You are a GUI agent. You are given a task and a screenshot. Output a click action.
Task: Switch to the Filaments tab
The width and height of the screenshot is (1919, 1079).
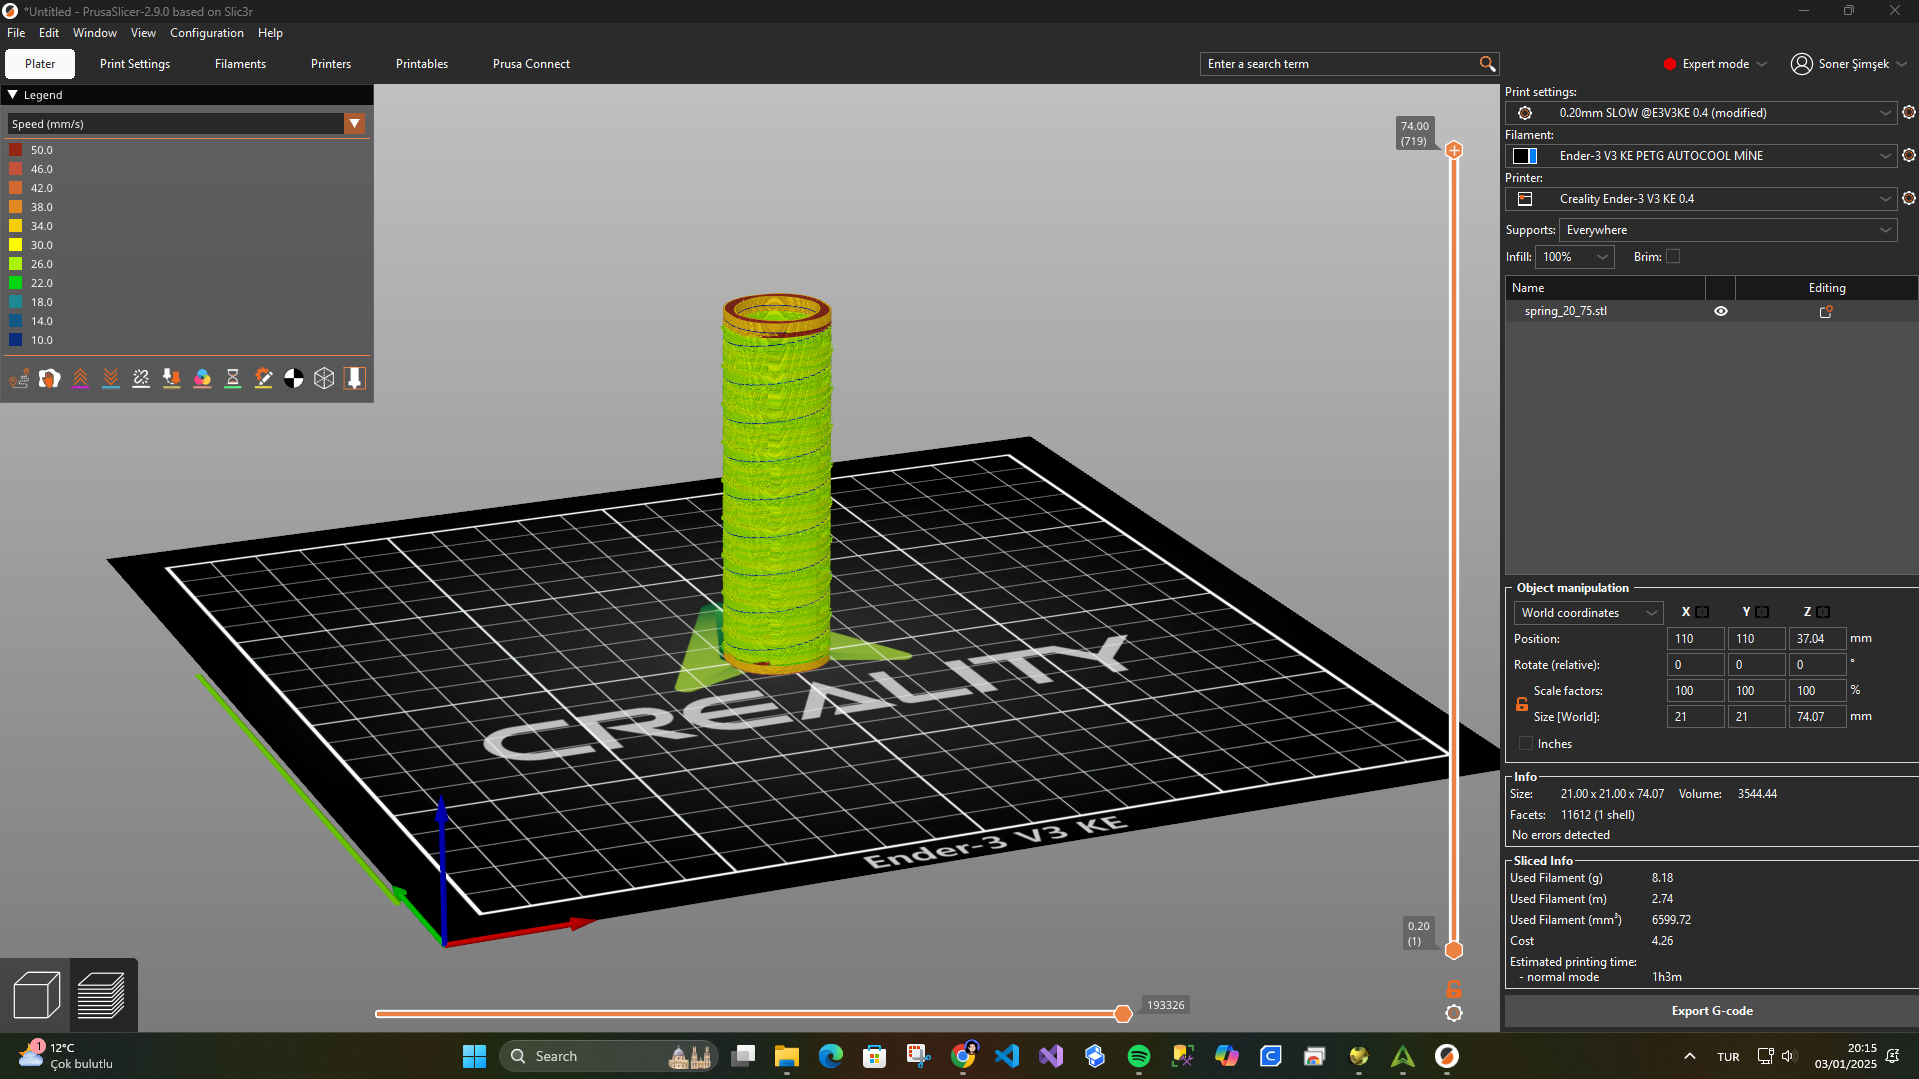coord(240,64)
